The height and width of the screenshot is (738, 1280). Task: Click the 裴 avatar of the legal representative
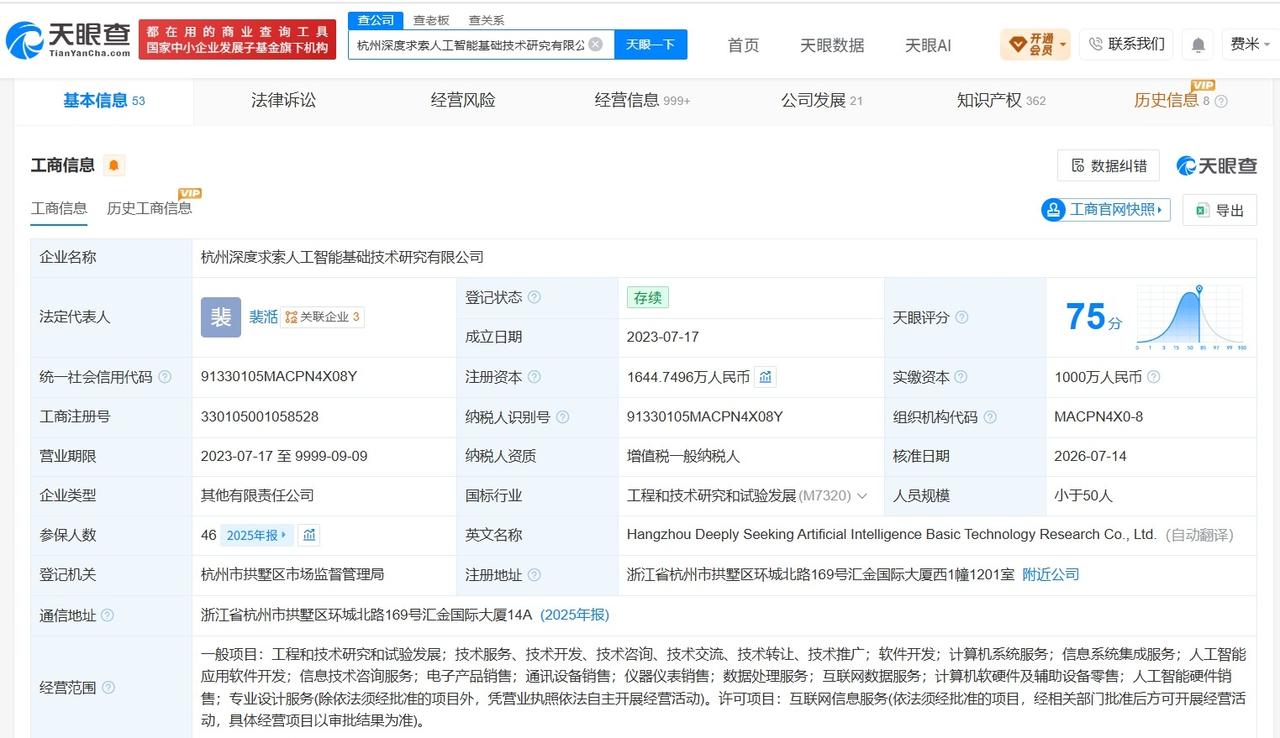(221, 317)
